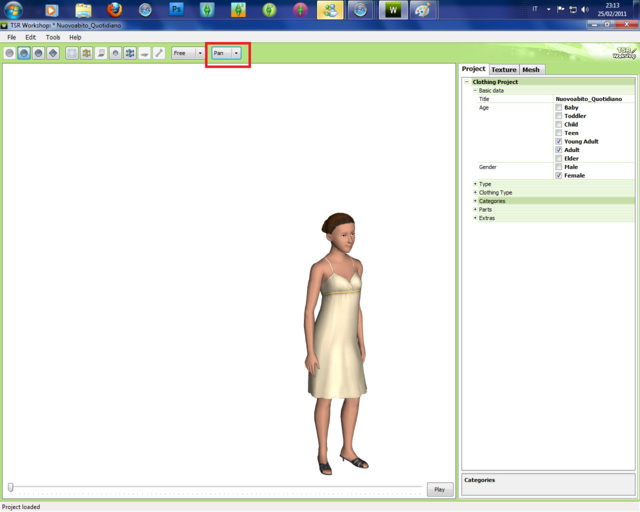Viewport: 640px width, 512px height.
Task: Open the Tools menu
Action: point(53,37)
